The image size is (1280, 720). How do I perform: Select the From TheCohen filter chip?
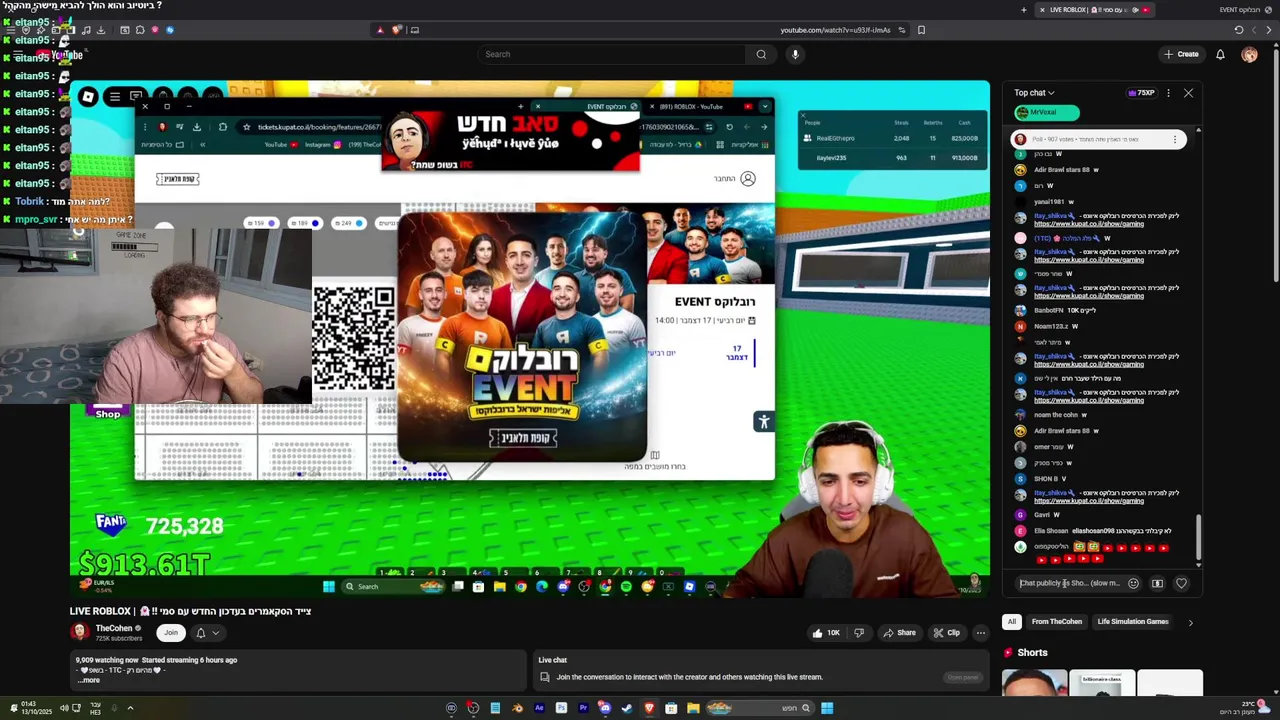[1056, 622]
